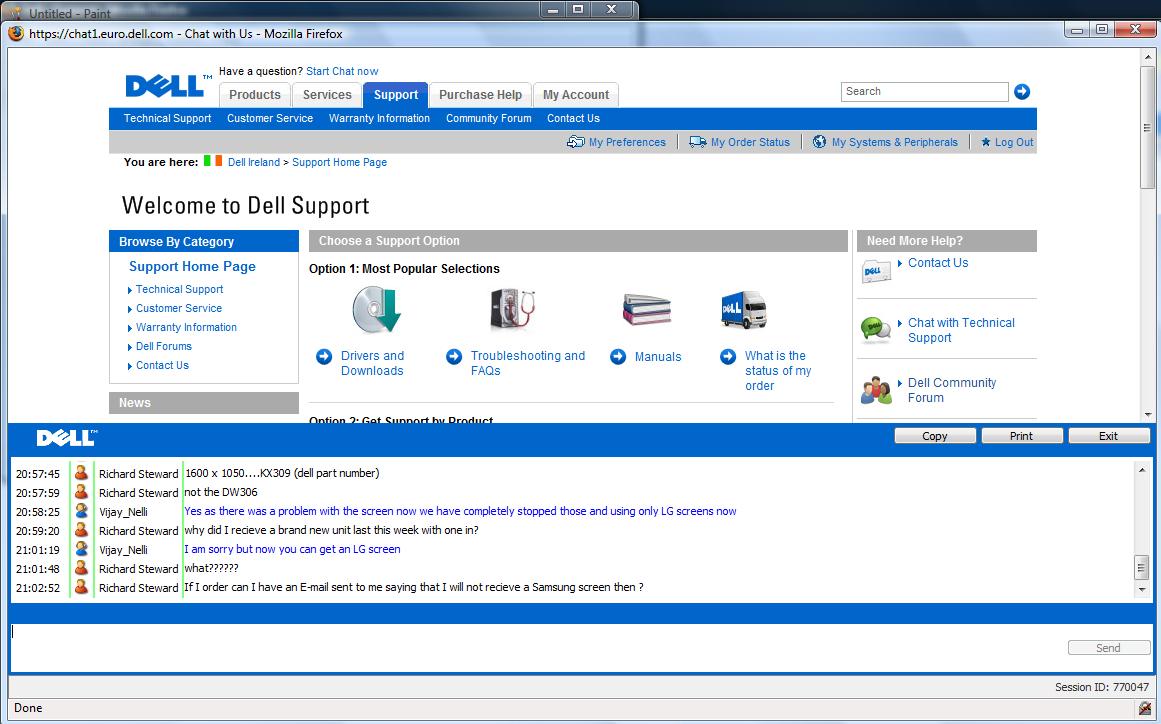Click the blue arrow beside Manuals
The height and width of the screenshot is (724, 1161).
618,357
